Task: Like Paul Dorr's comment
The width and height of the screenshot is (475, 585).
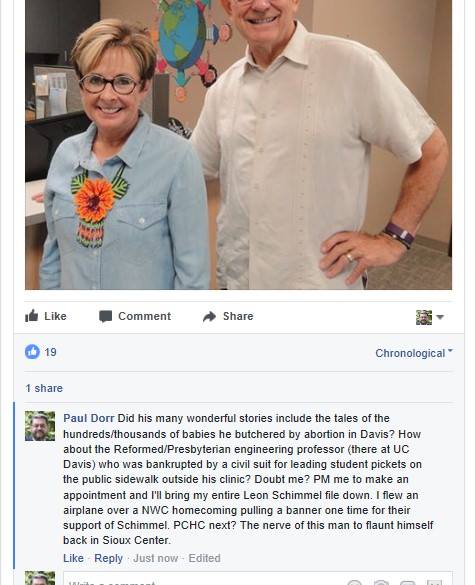Action: pyautogui.click(x=73, y=558)
